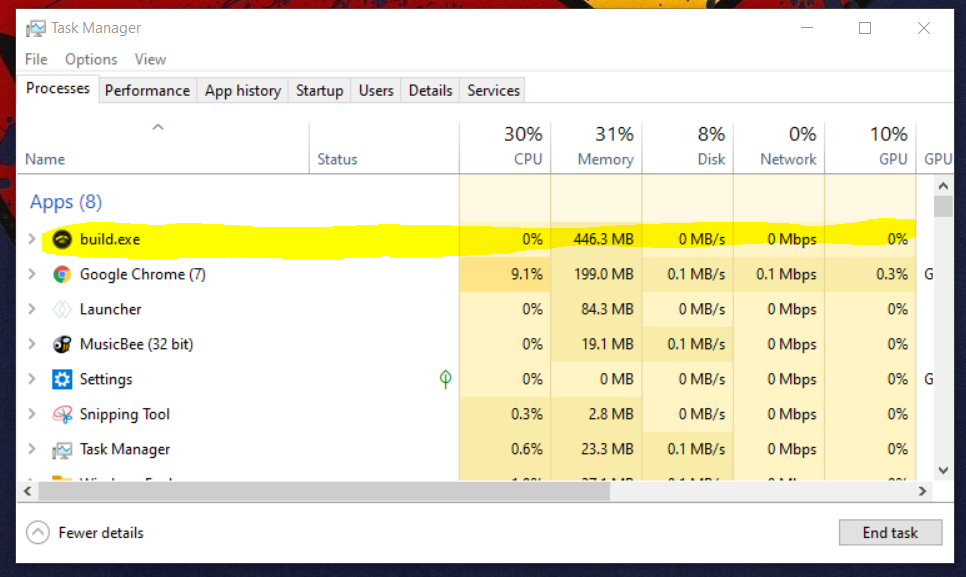Select the Processes tab
Image resolution: width=966 pixels, height=577 pixels.
tap(58, 89)
